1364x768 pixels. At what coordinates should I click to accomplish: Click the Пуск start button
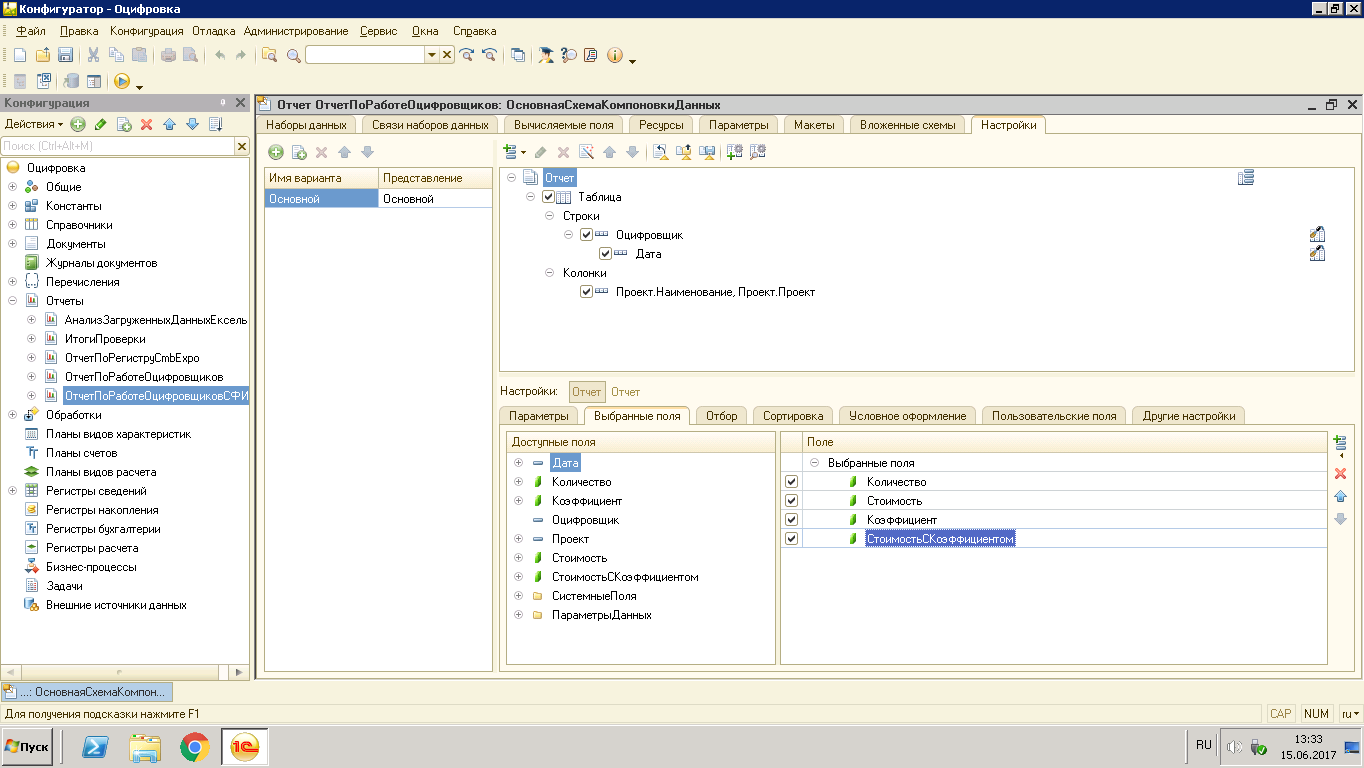click(x=27, y=746)
